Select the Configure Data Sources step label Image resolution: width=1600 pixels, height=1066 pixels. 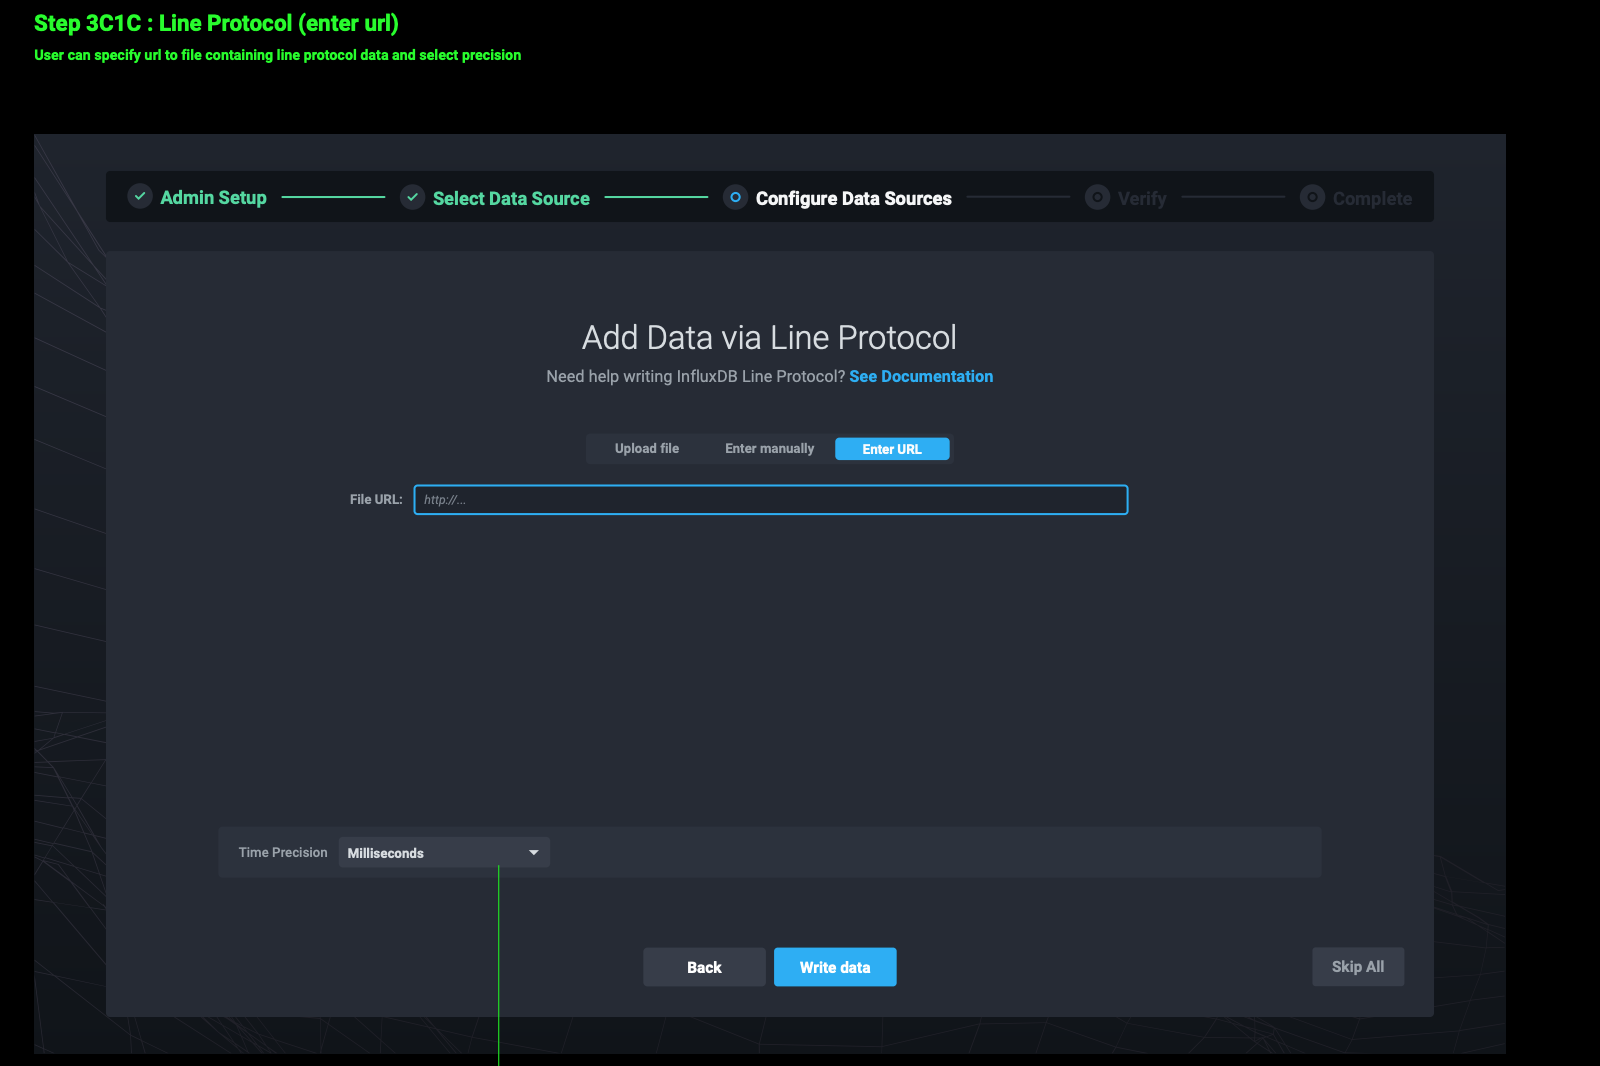point(853,199)
